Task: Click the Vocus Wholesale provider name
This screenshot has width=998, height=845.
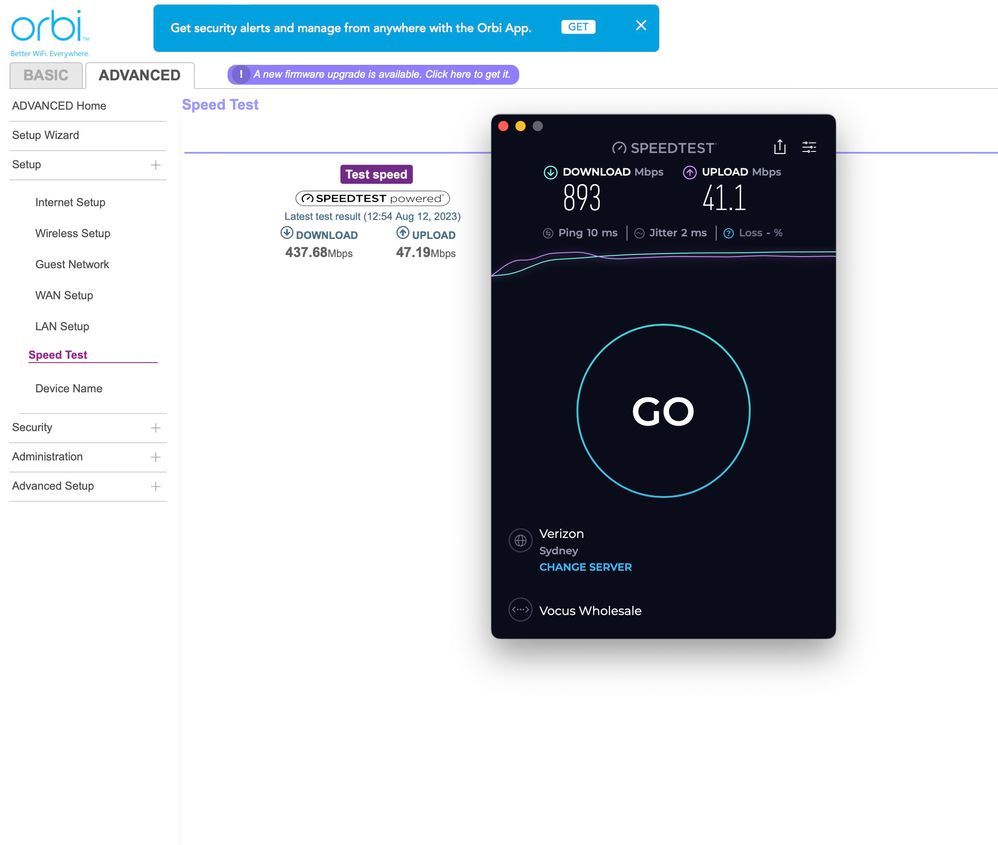Action: coord(590,611)
